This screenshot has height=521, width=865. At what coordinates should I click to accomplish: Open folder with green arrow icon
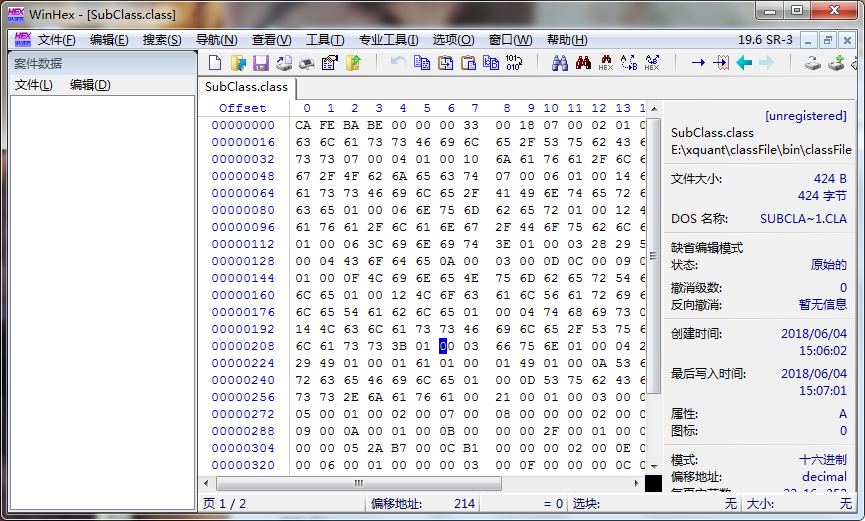(x=353, y=63)
